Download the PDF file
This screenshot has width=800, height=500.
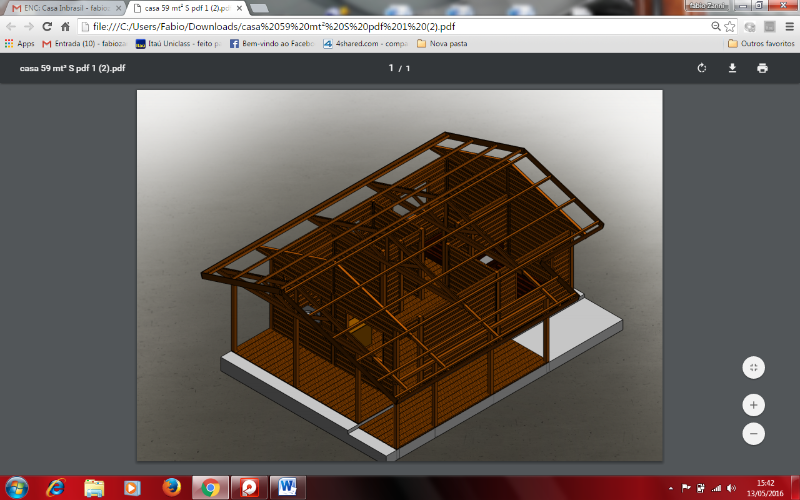coord(732,68)
